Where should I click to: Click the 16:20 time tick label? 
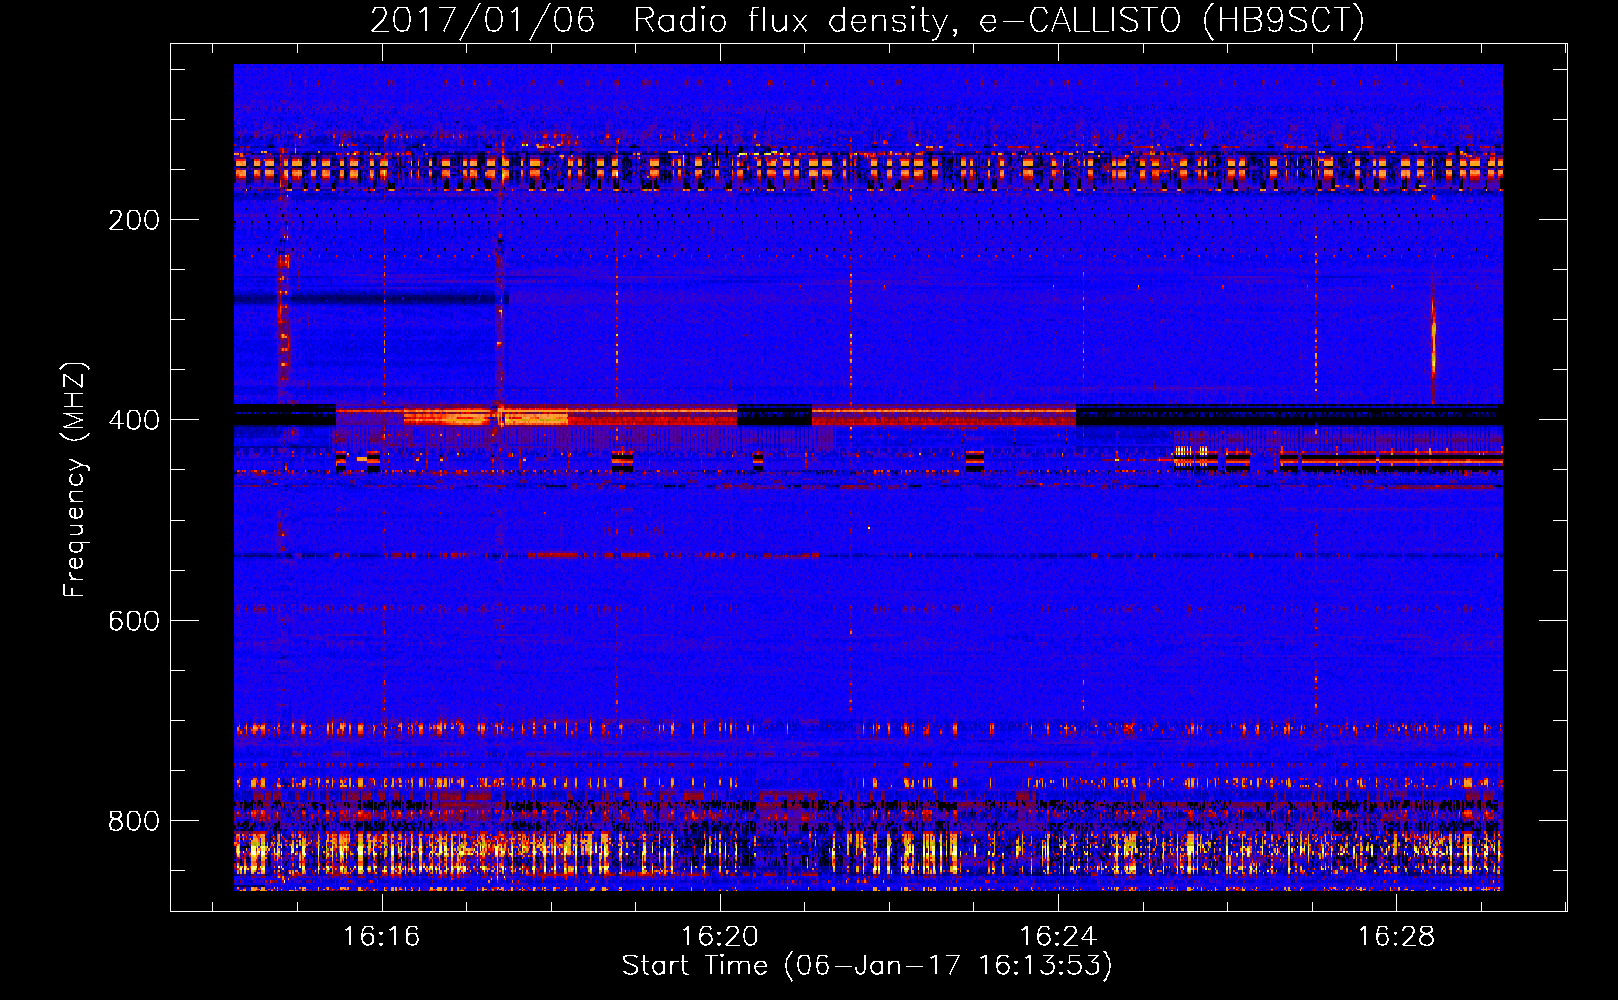tap(719, 936)
